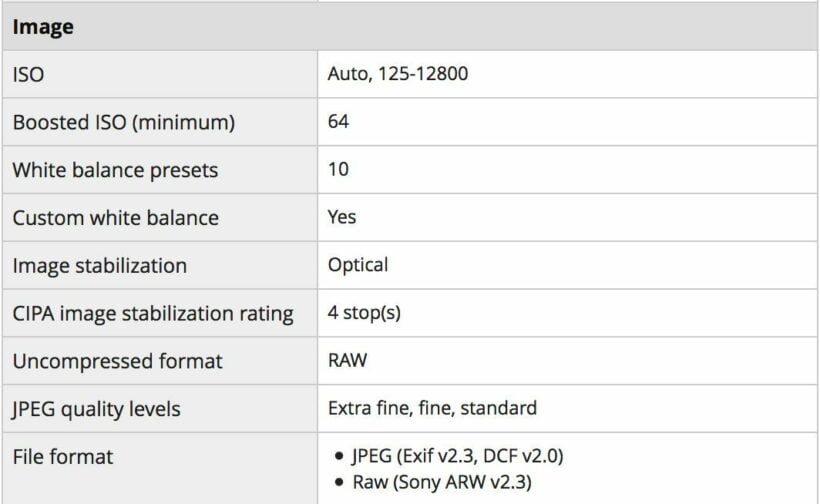Click the ISO row label
Image resolution: width=820 pixels, height=504 pixels.
click(27, 74)
